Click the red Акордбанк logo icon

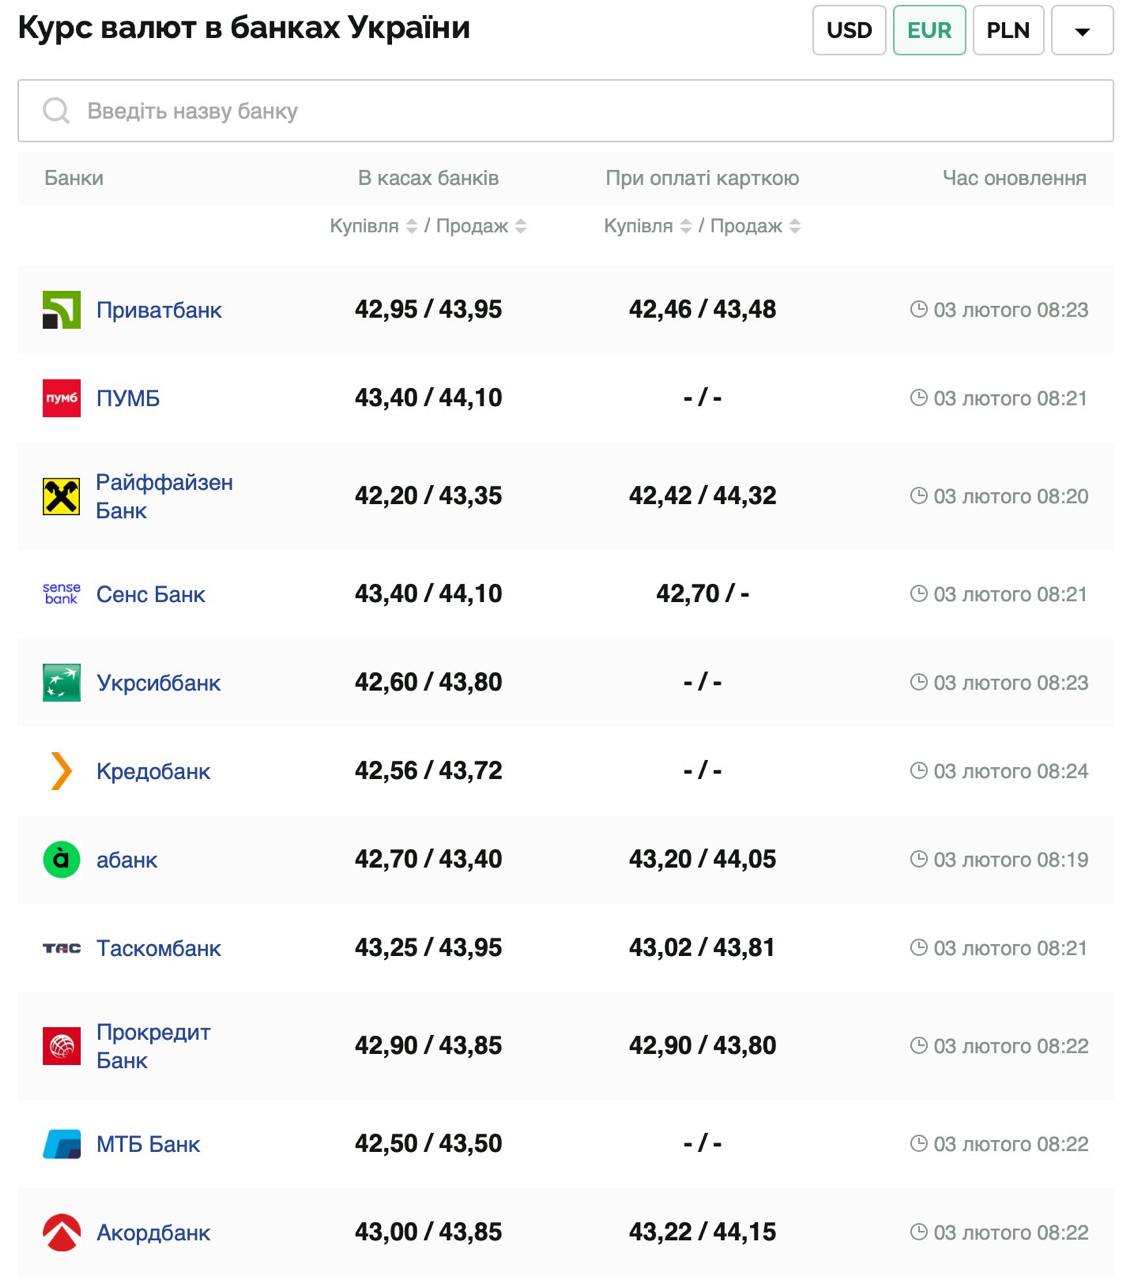pyautogui.click(x=61, y=1232)
